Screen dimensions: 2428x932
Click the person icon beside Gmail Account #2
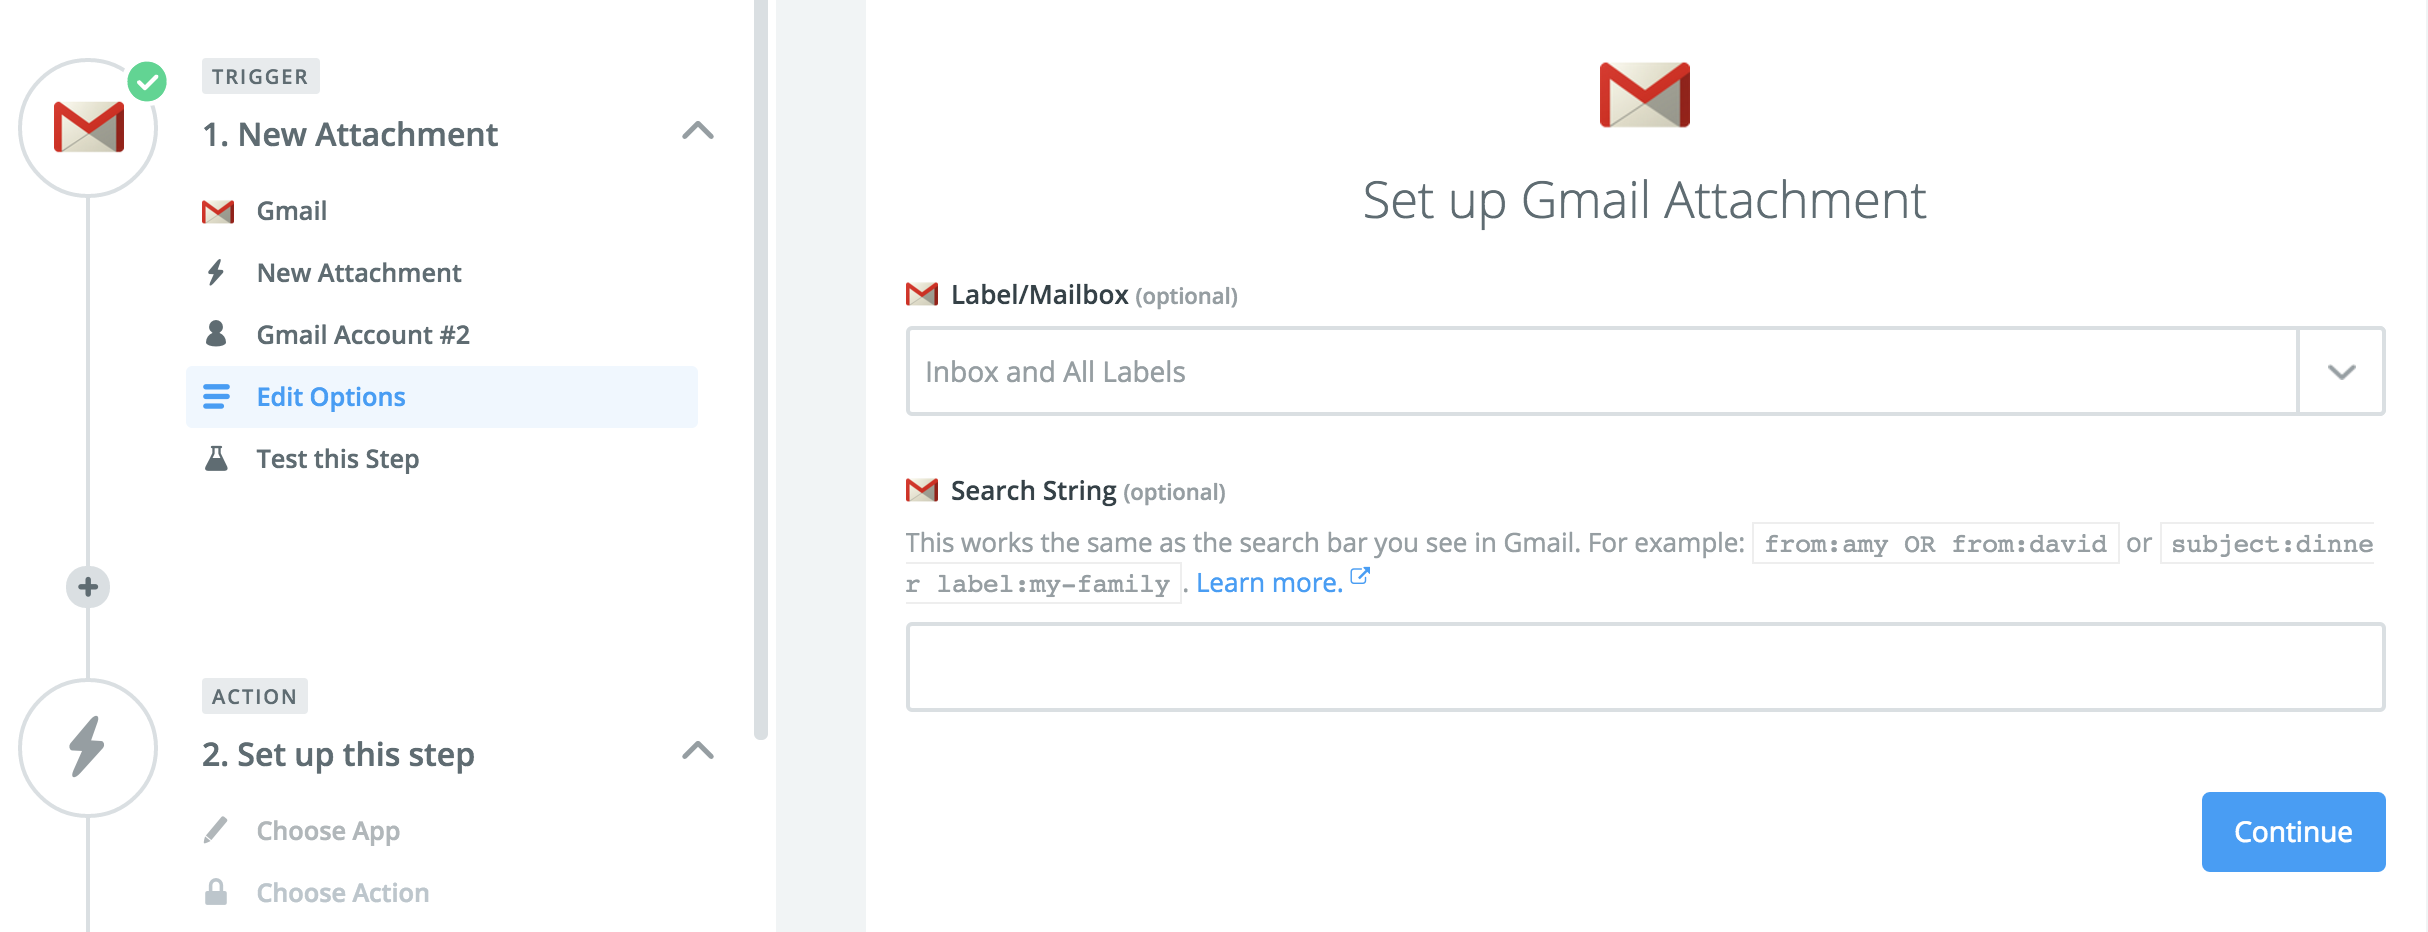pos(216,334)
